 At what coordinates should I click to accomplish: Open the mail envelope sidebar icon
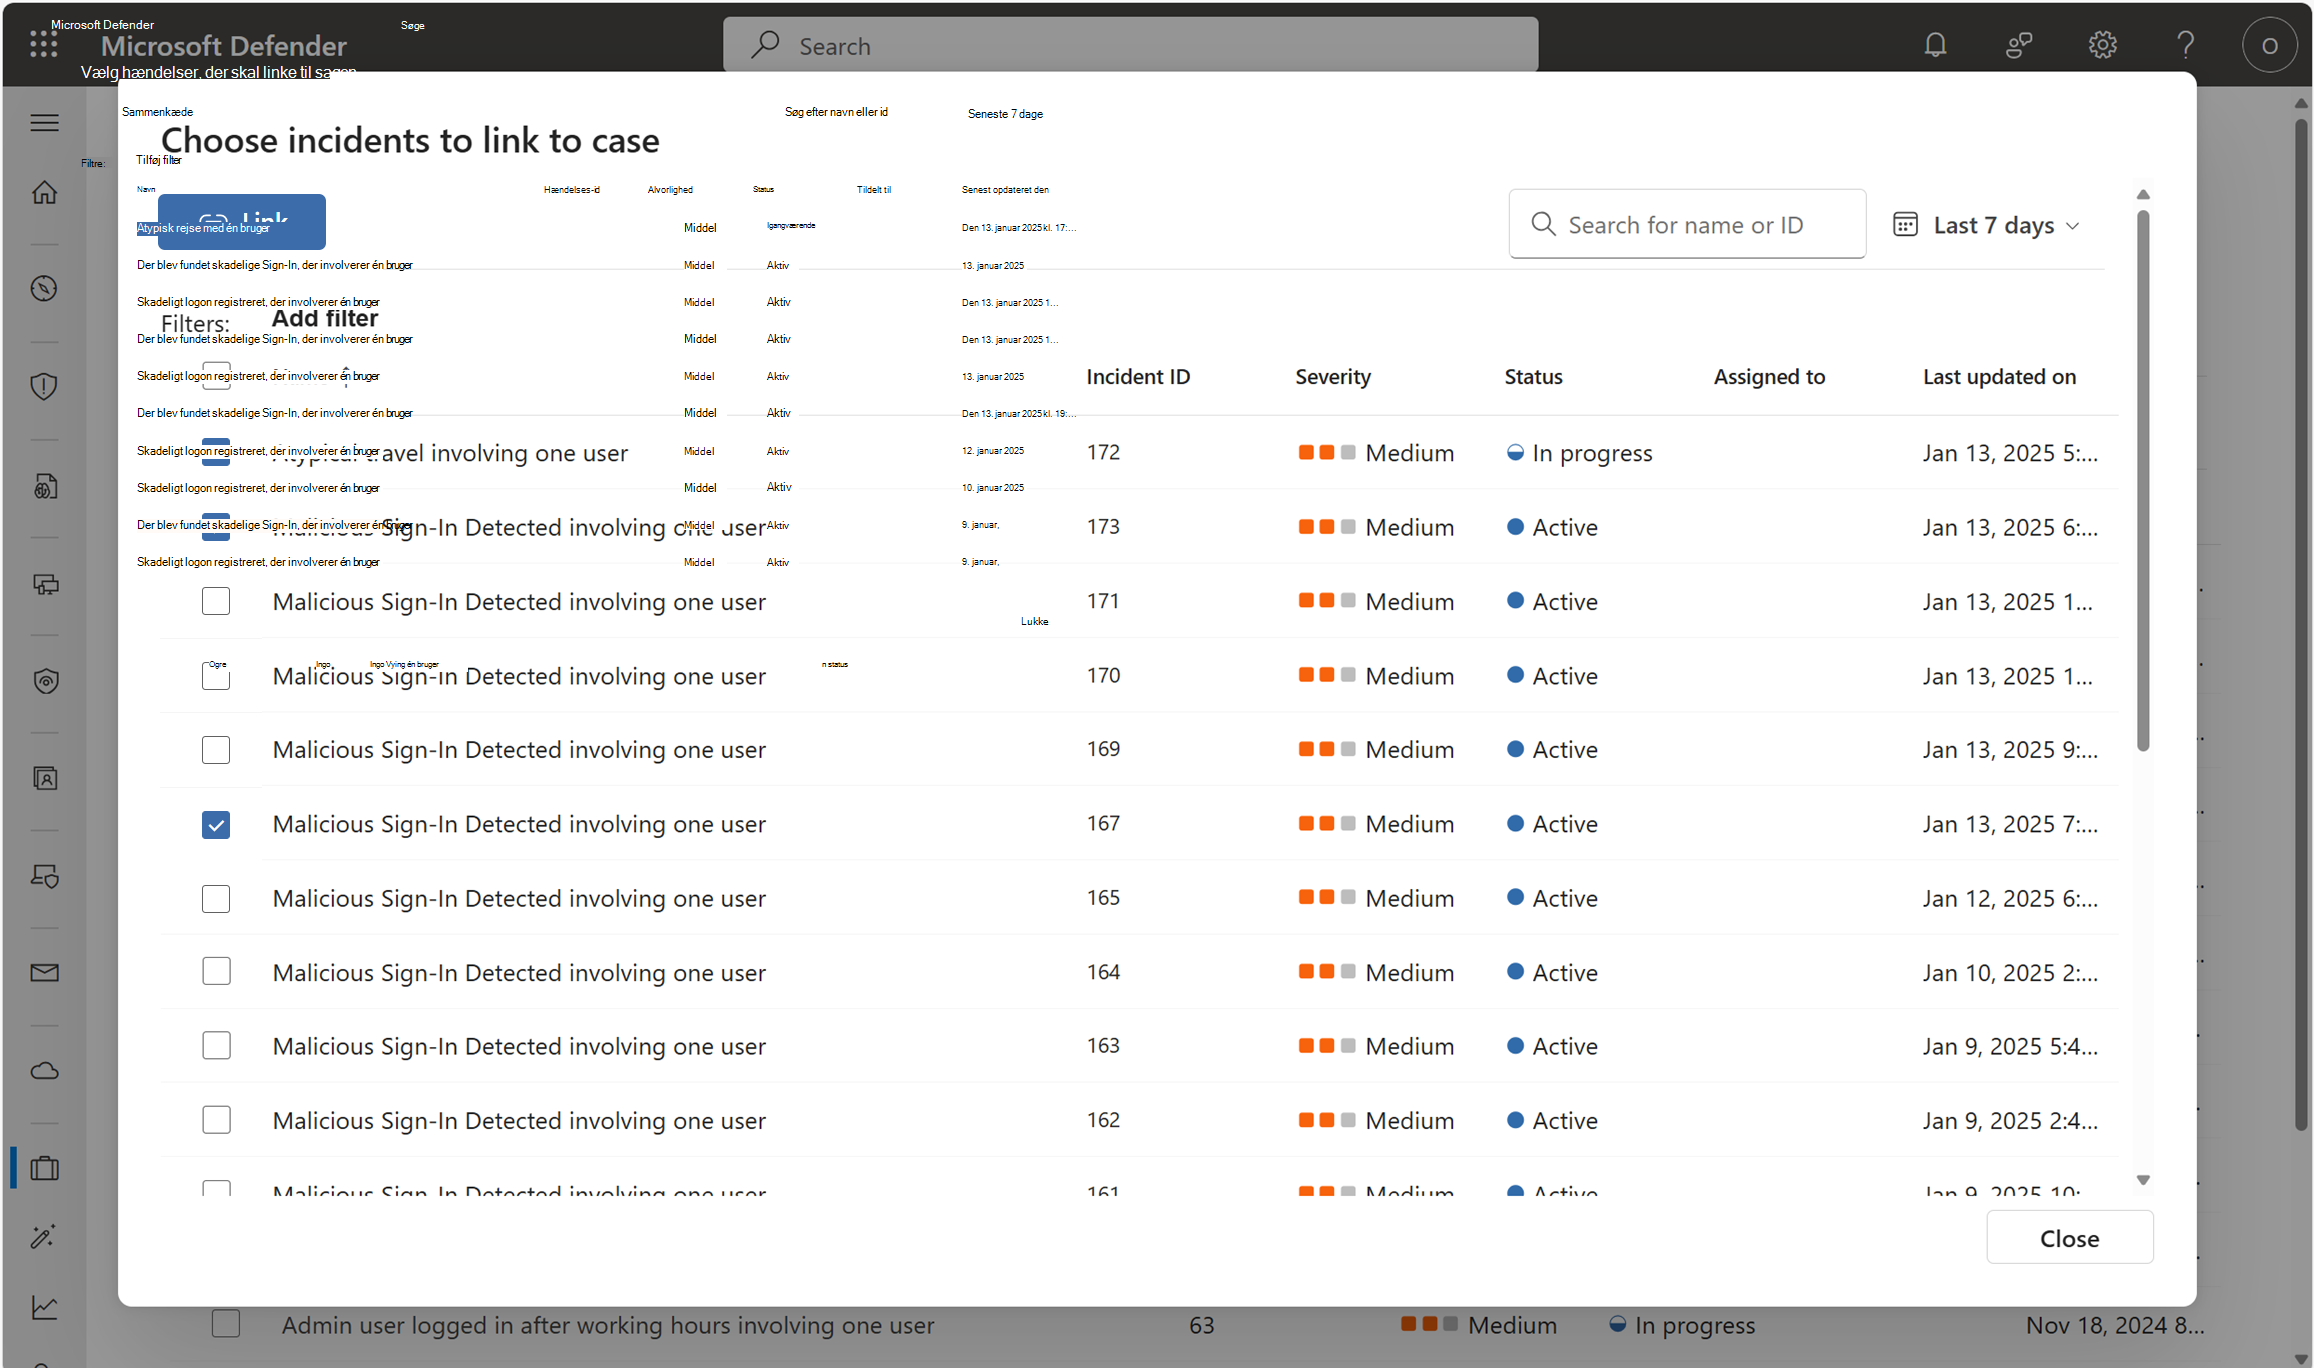(x=44, y=973)
